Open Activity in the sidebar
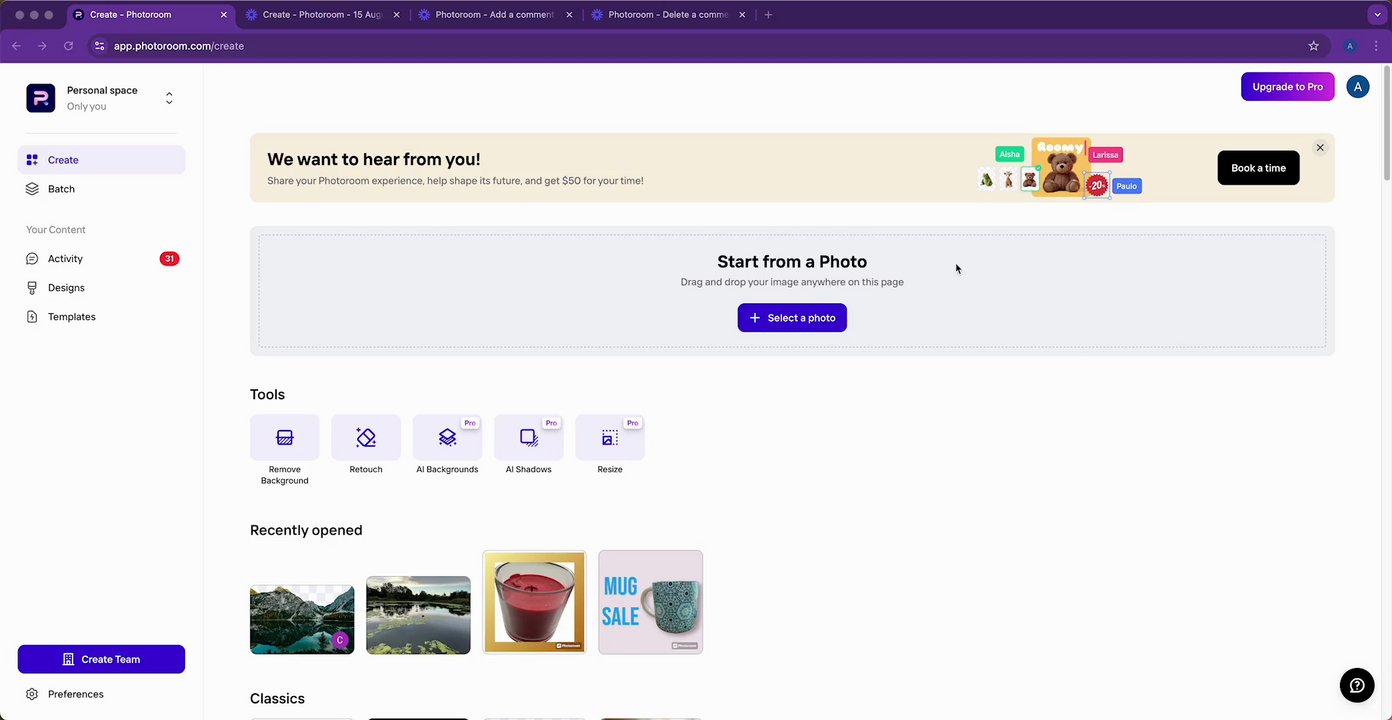The width and height of the screenshot is (1392, 720). (x=101, y=259)
